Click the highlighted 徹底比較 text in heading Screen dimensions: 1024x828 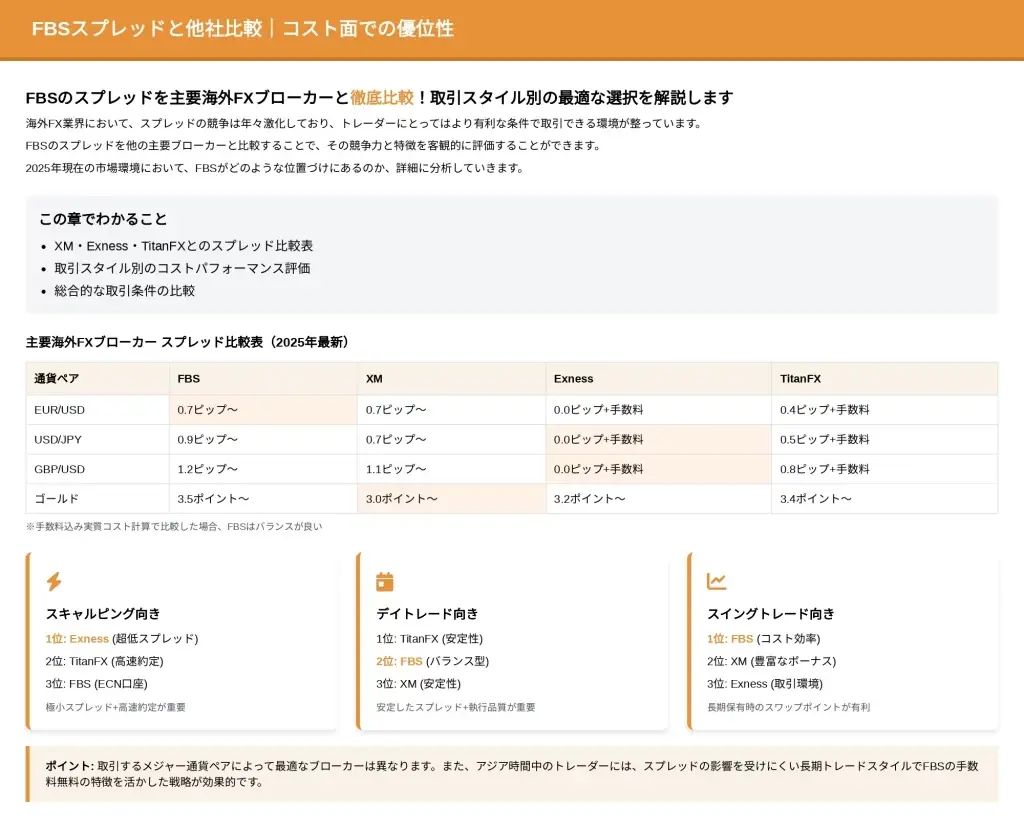381,97
